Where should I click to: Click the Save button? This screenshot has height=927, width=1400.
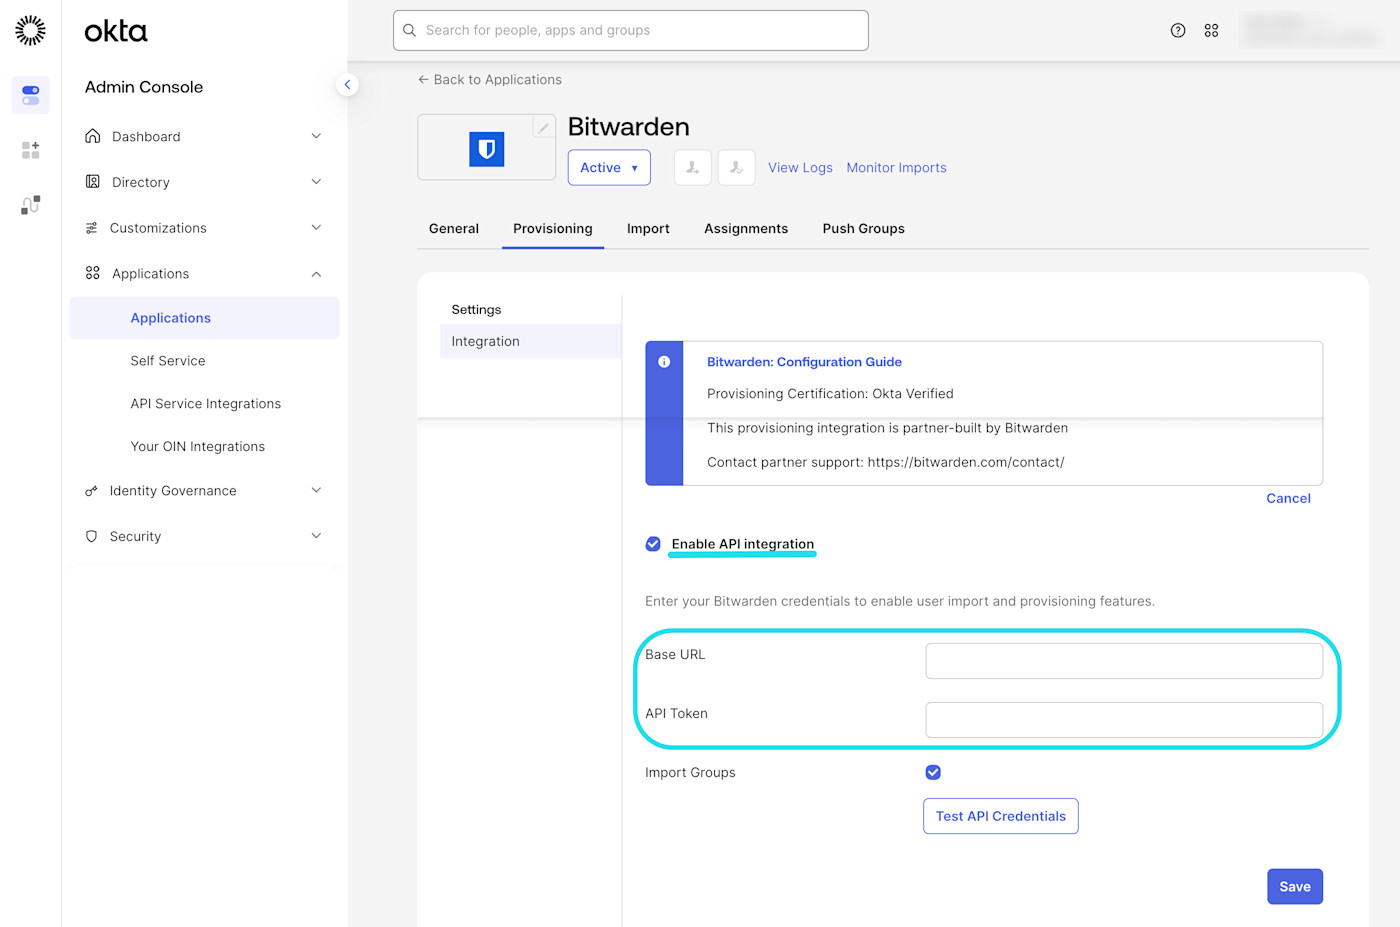point(1295,887)
